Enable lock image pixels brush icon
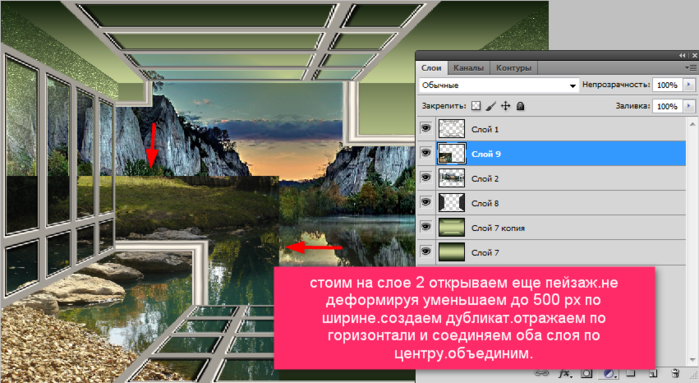The width and height of the screenshot is (699, 383). (490, 106)
